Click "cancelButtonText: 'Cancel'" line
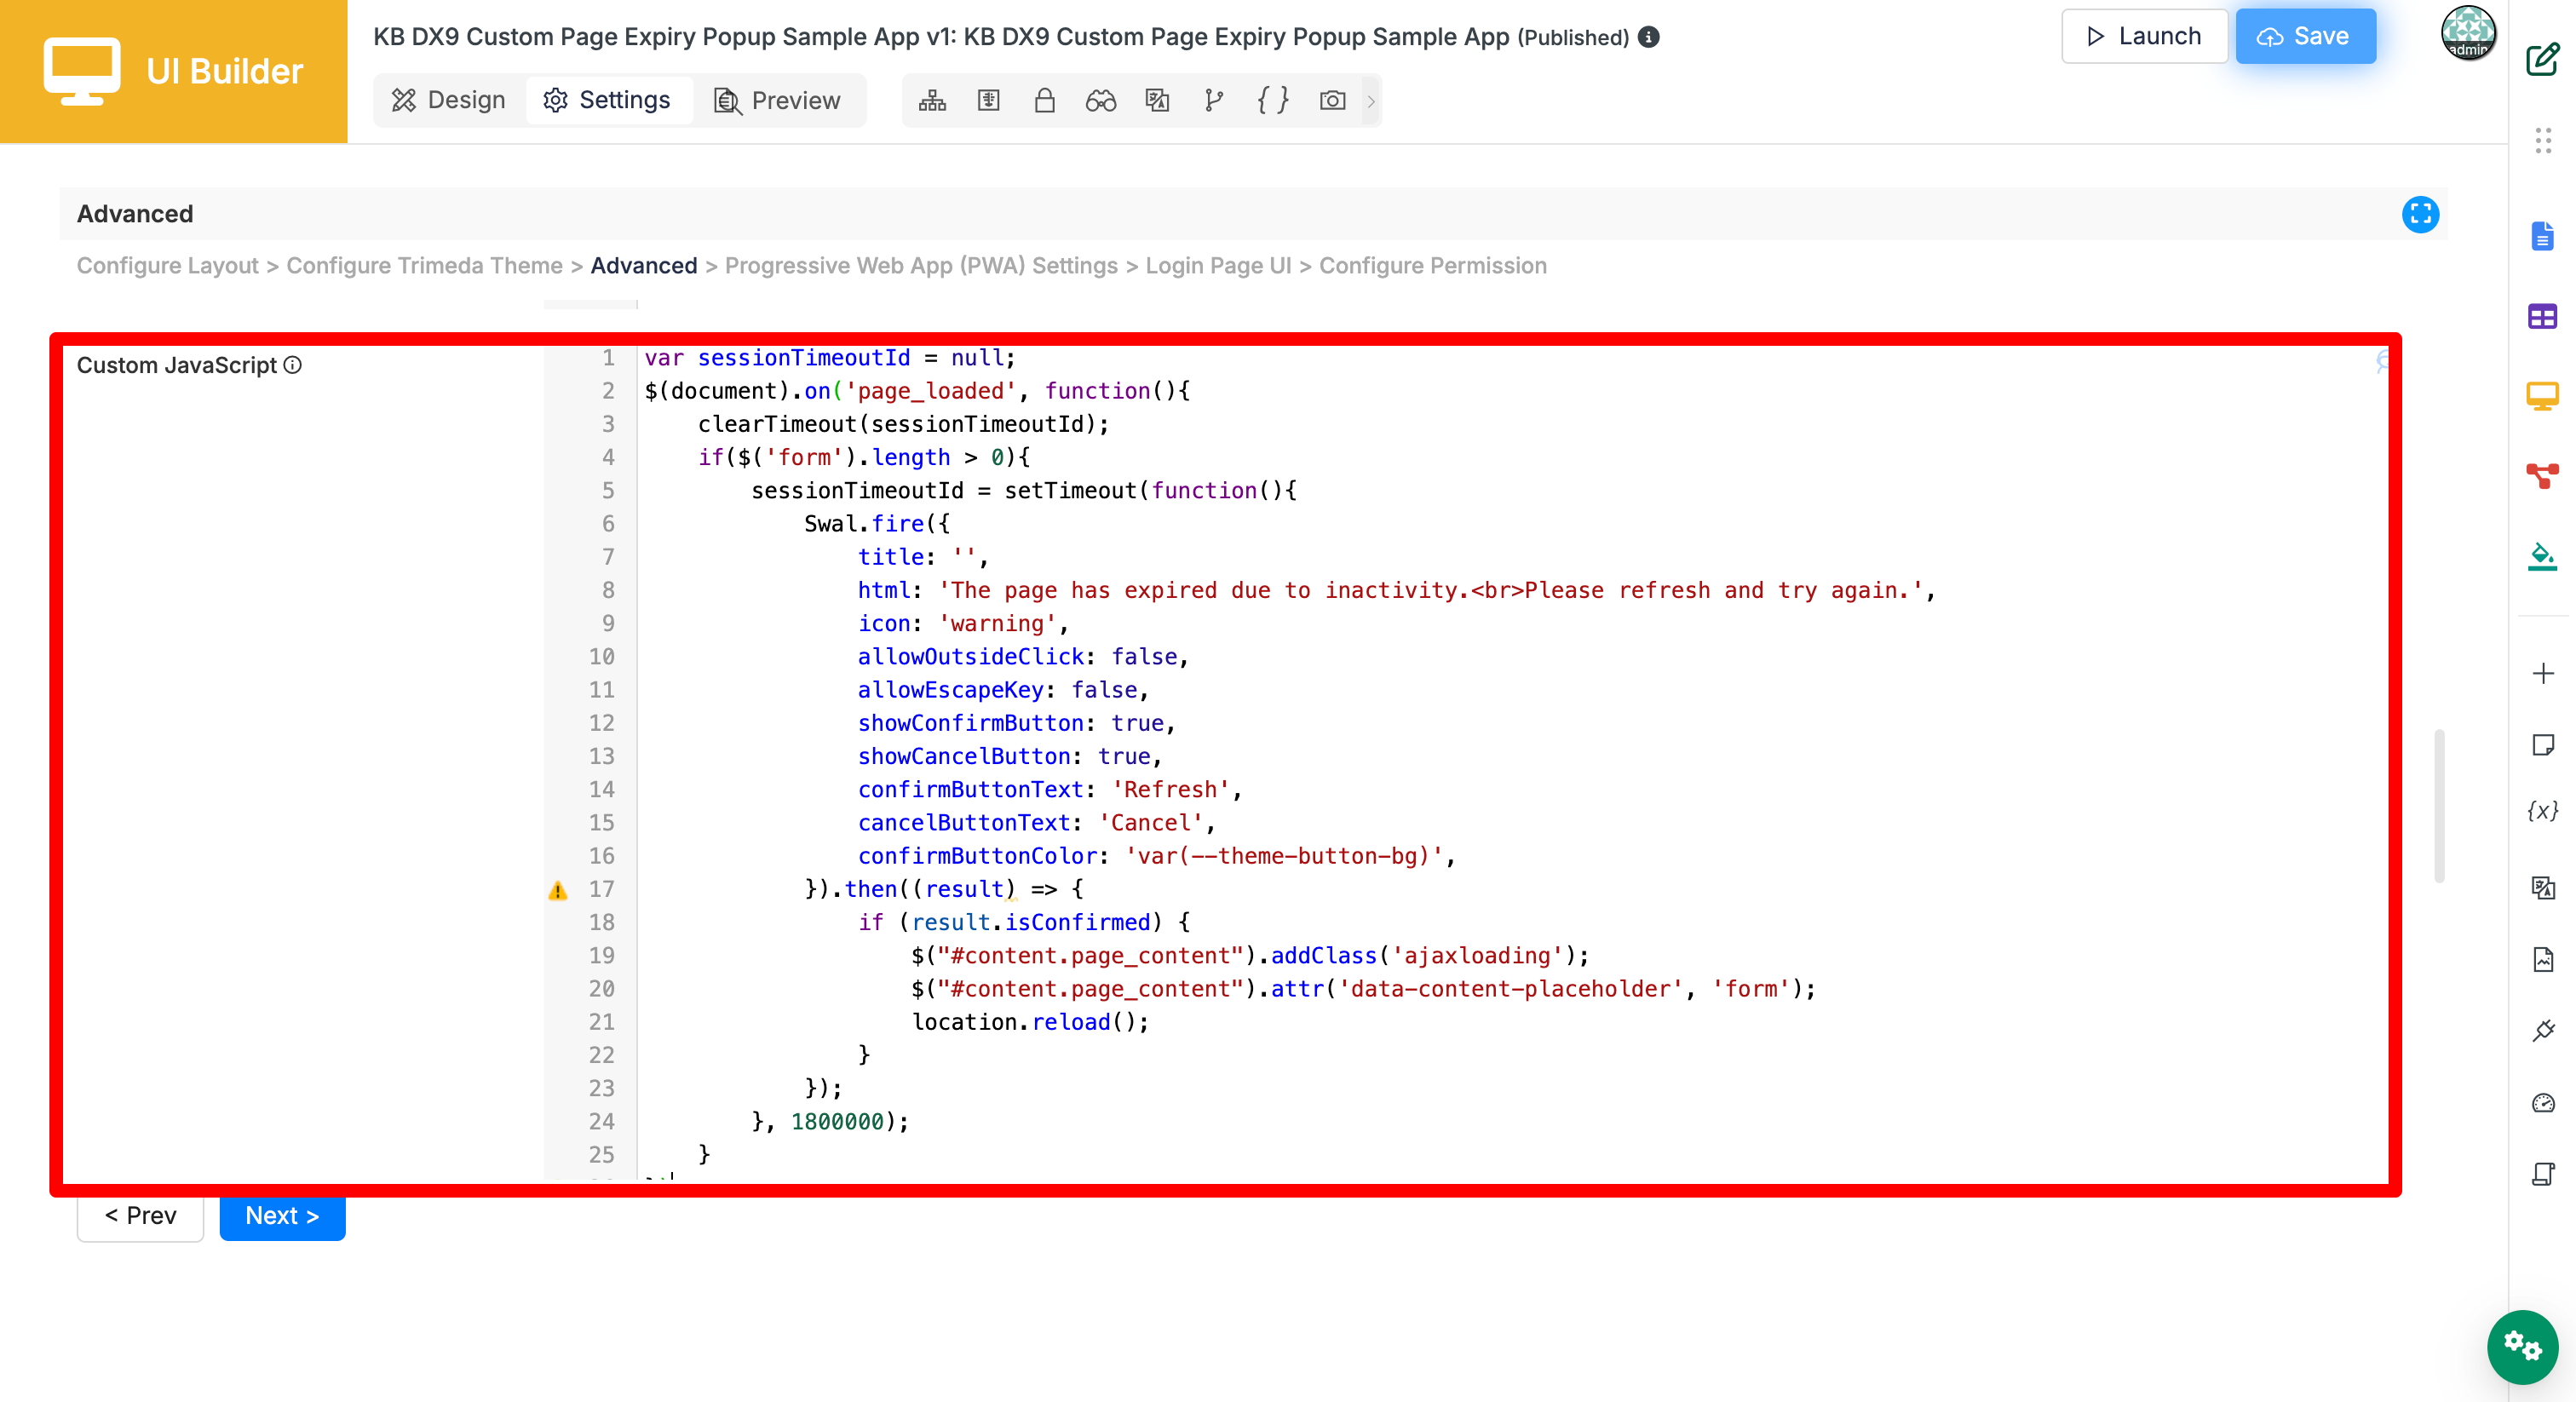This screenshot has width=2576, height=1402. pyautogui.click(x=1035, y=823)
